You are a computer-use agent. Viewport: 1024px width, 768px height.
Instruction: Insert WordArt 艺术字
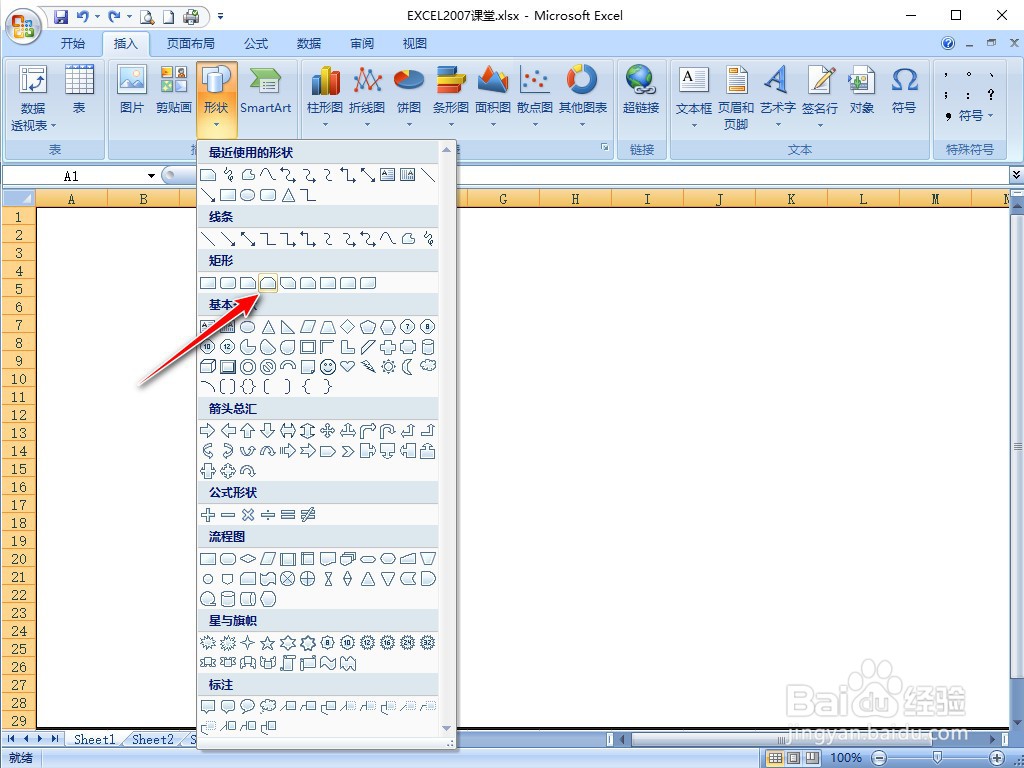[x=777, y=97]
